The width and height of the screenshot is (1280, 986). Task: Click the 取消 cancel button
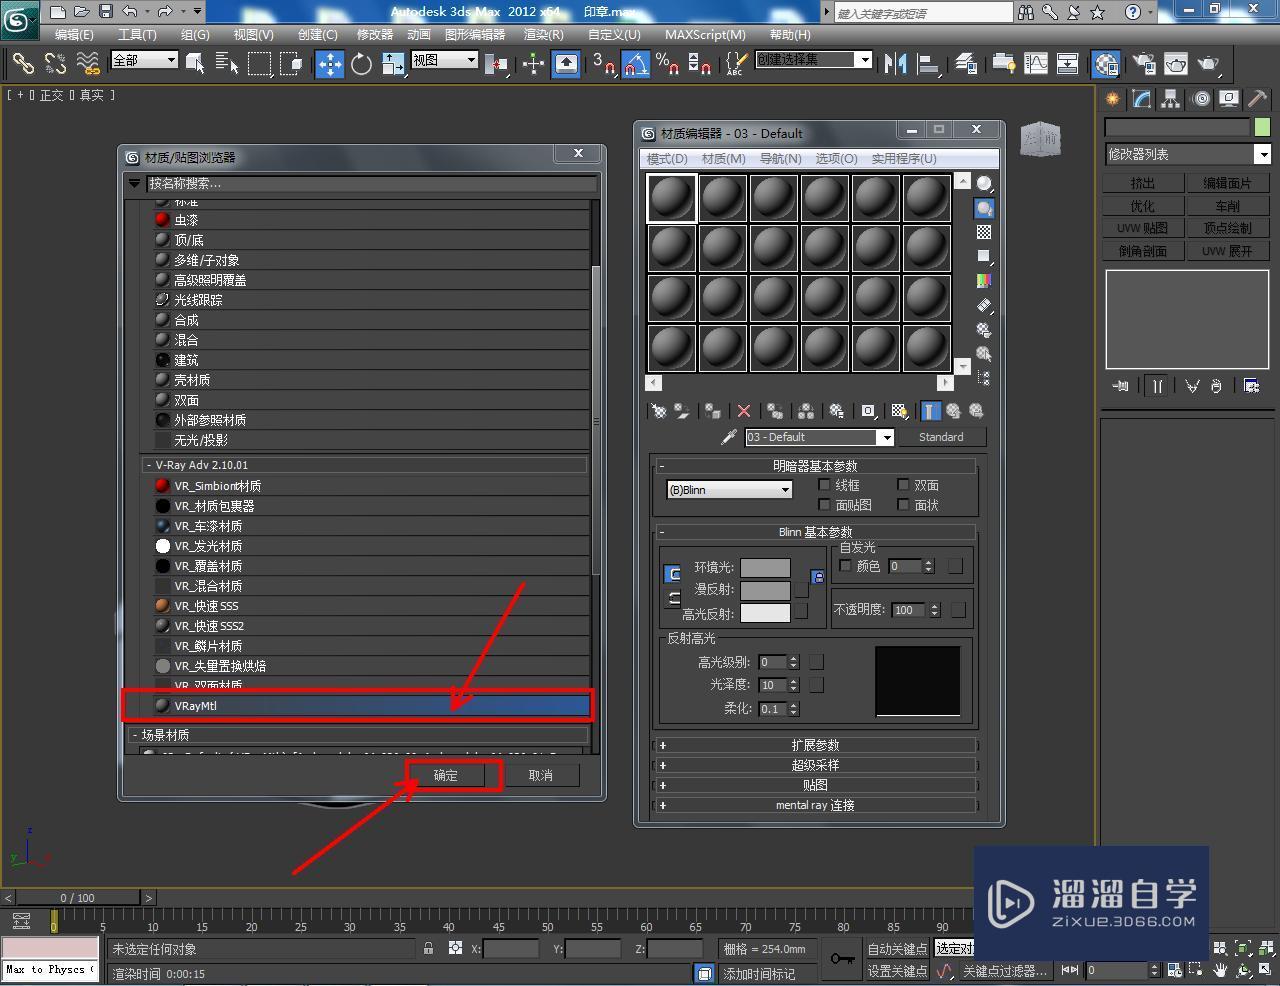[x=541, y=775]
